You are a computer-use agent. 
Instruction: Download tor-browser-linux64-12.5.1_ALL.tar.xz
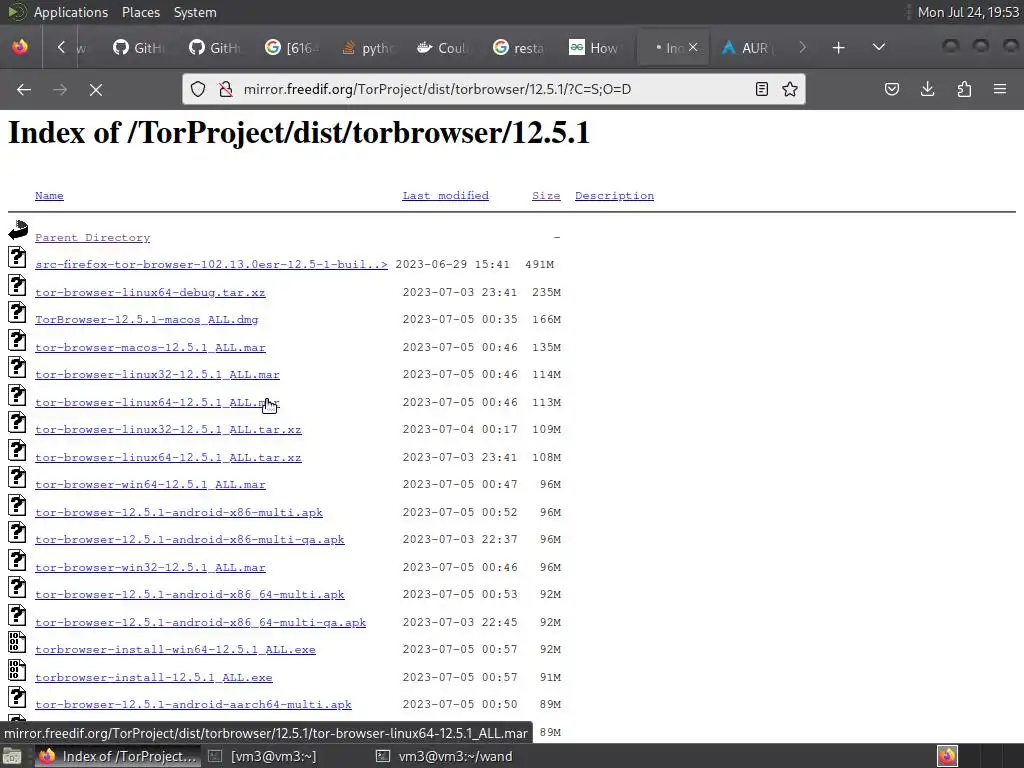168,457
